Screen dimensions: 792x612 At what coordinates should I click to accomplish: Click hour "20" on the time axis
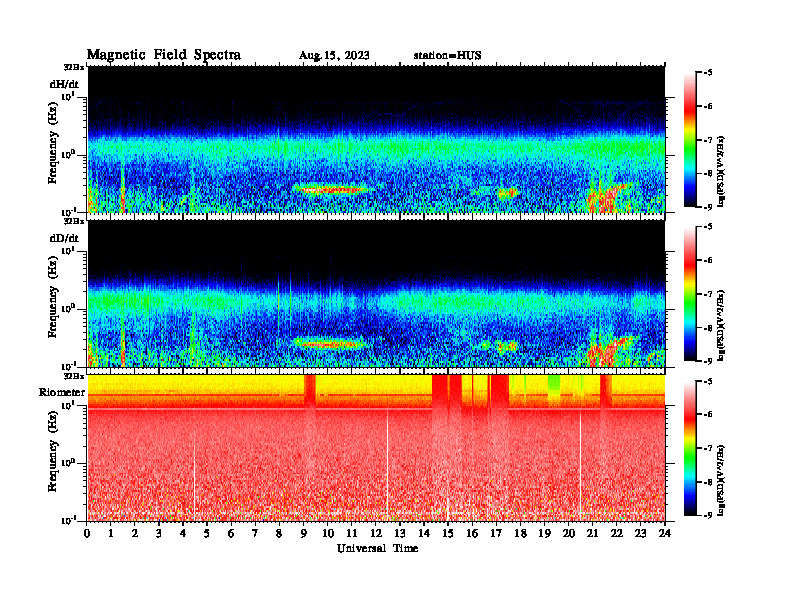[x=569, y=533]
